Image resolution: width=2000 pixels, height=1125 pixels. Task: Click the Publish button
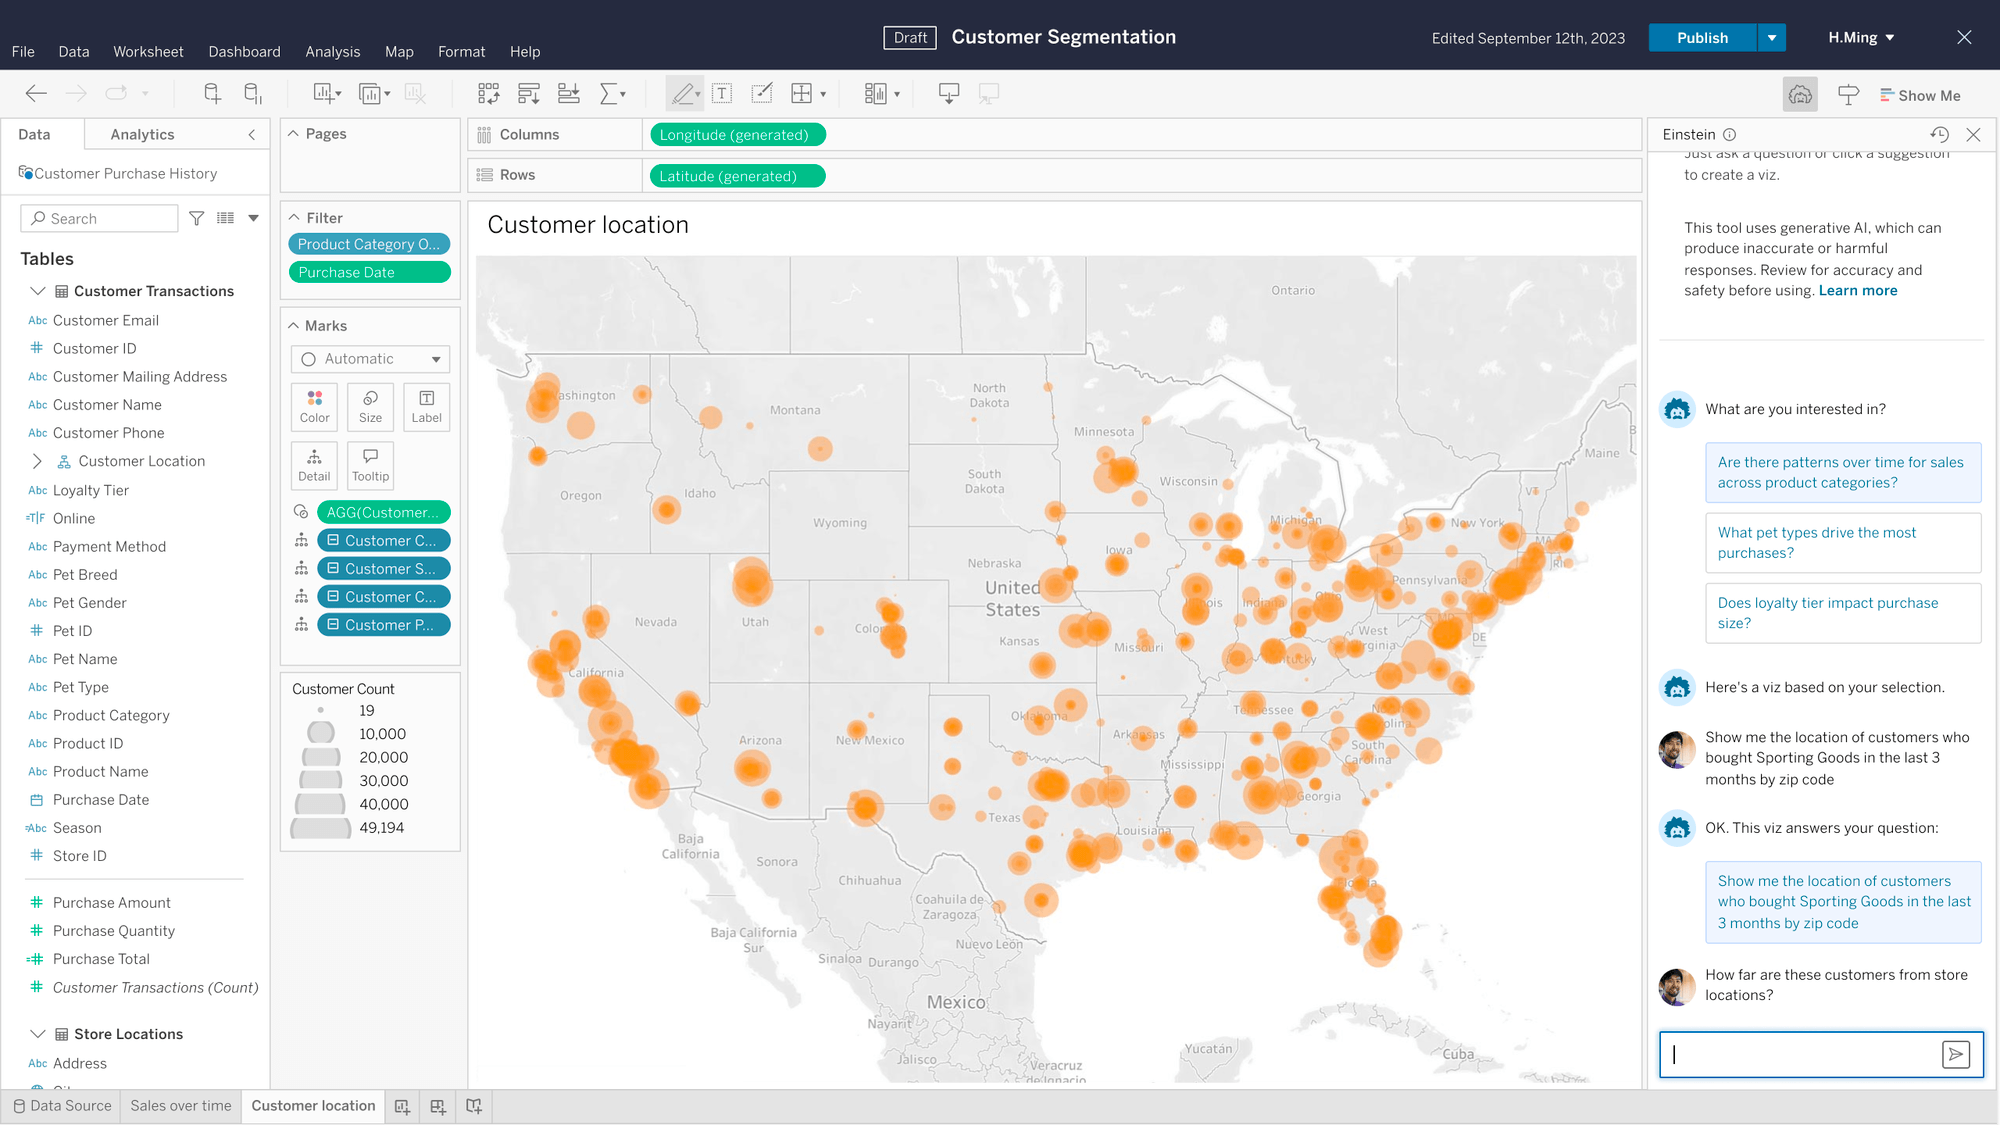[1701, 37]
